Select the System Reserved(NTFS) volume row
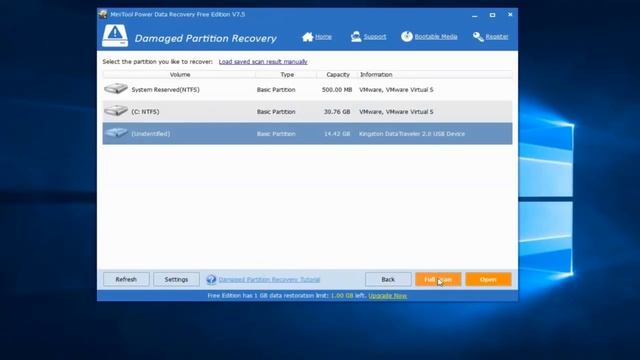This screenshot has height=360, width=640. click(307, 89)
